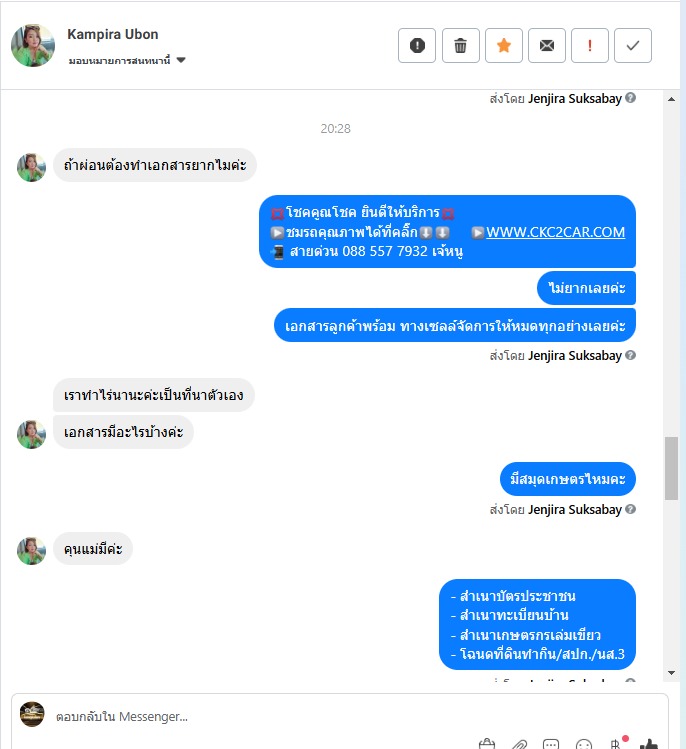Send a thumbs-up like
Screen dimensions: 686x749
point(649,744)
